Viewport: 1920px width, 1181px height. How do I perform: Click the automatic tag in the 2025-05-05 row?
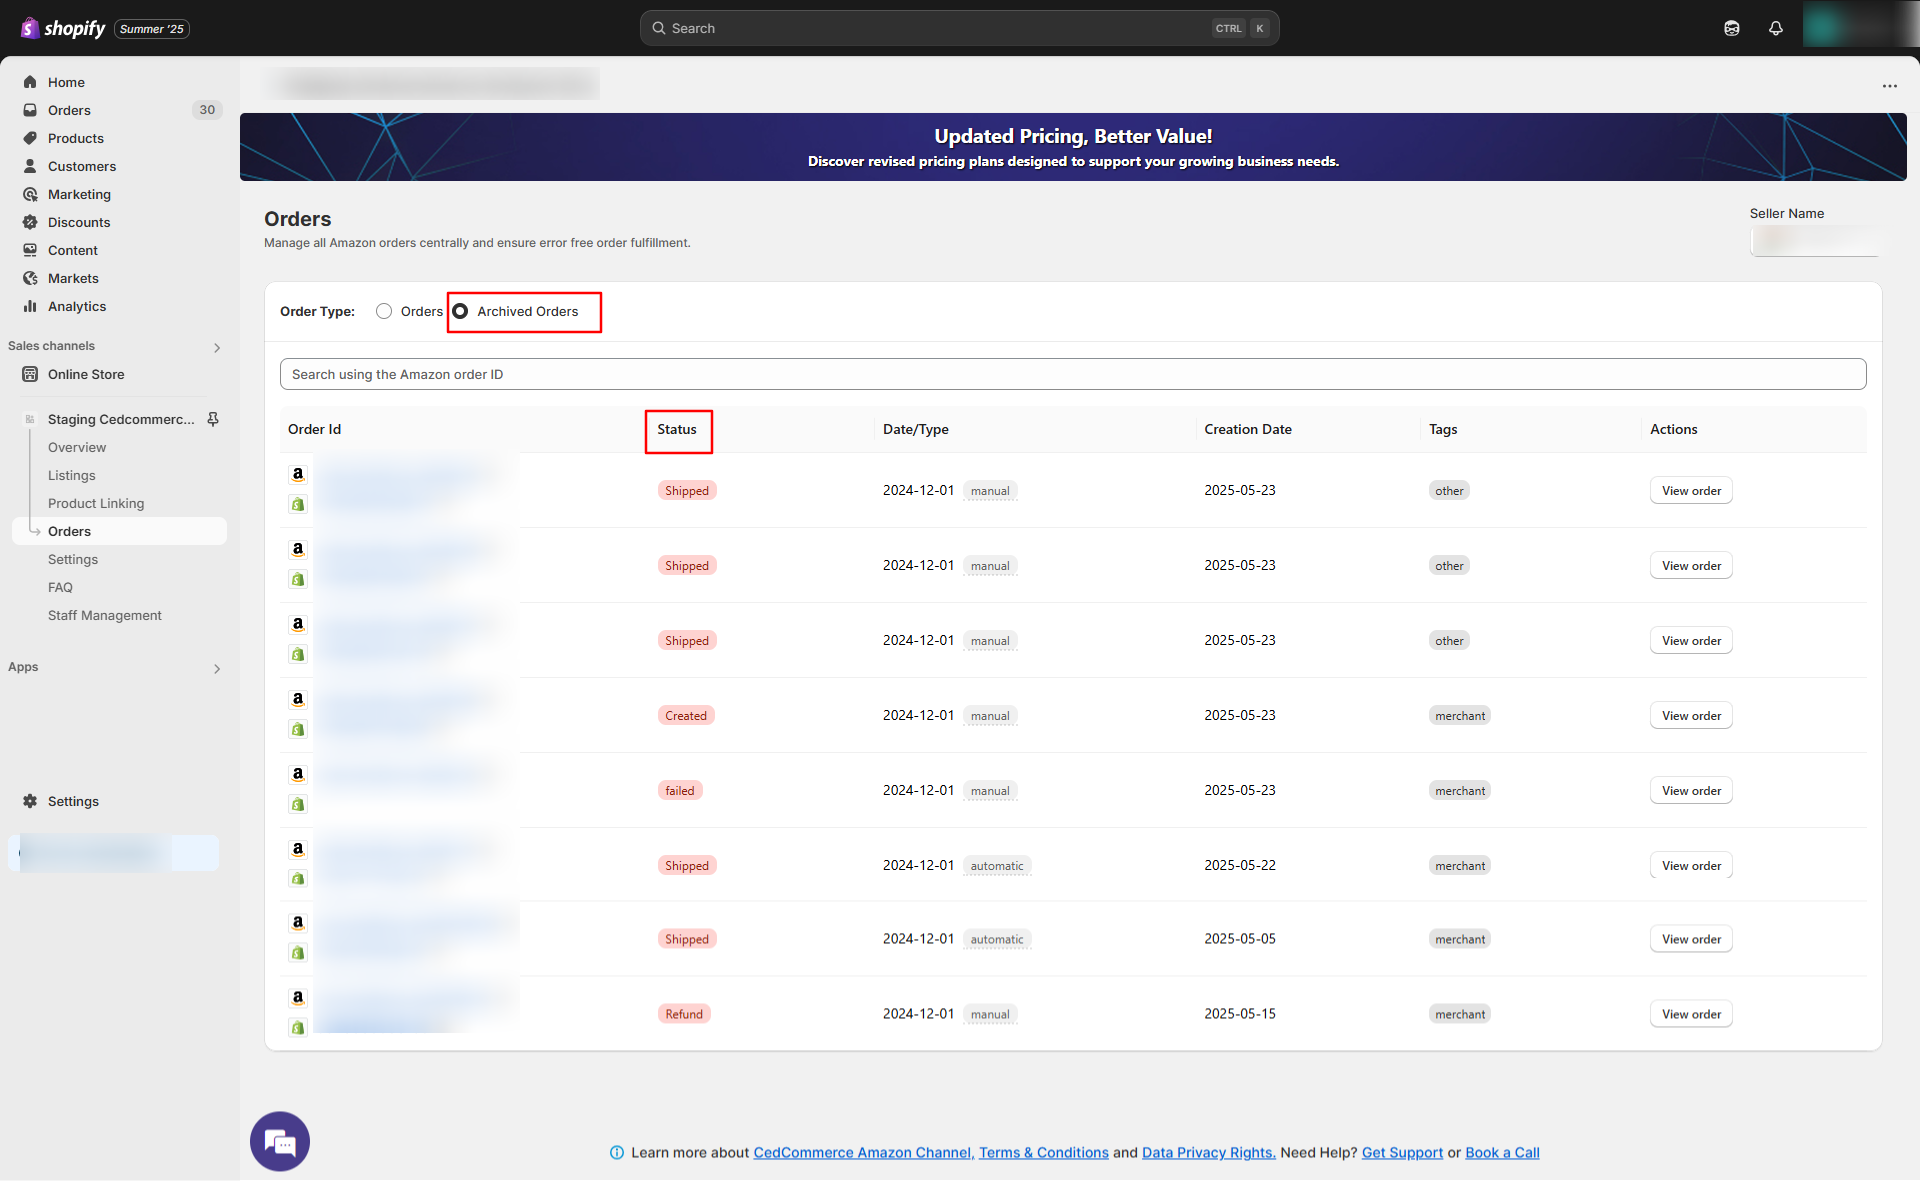tap(997, 939)
